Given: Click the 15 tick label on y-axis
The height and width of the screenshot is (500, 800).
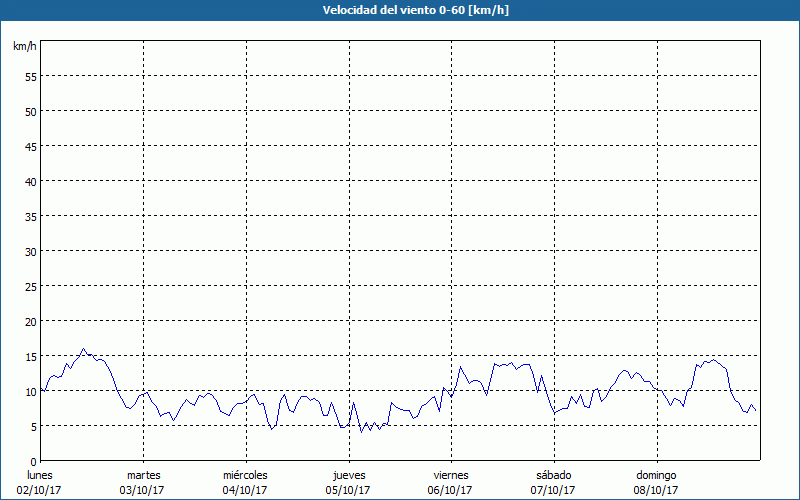Looking at the screenshot, I should [x=31, y=356].
